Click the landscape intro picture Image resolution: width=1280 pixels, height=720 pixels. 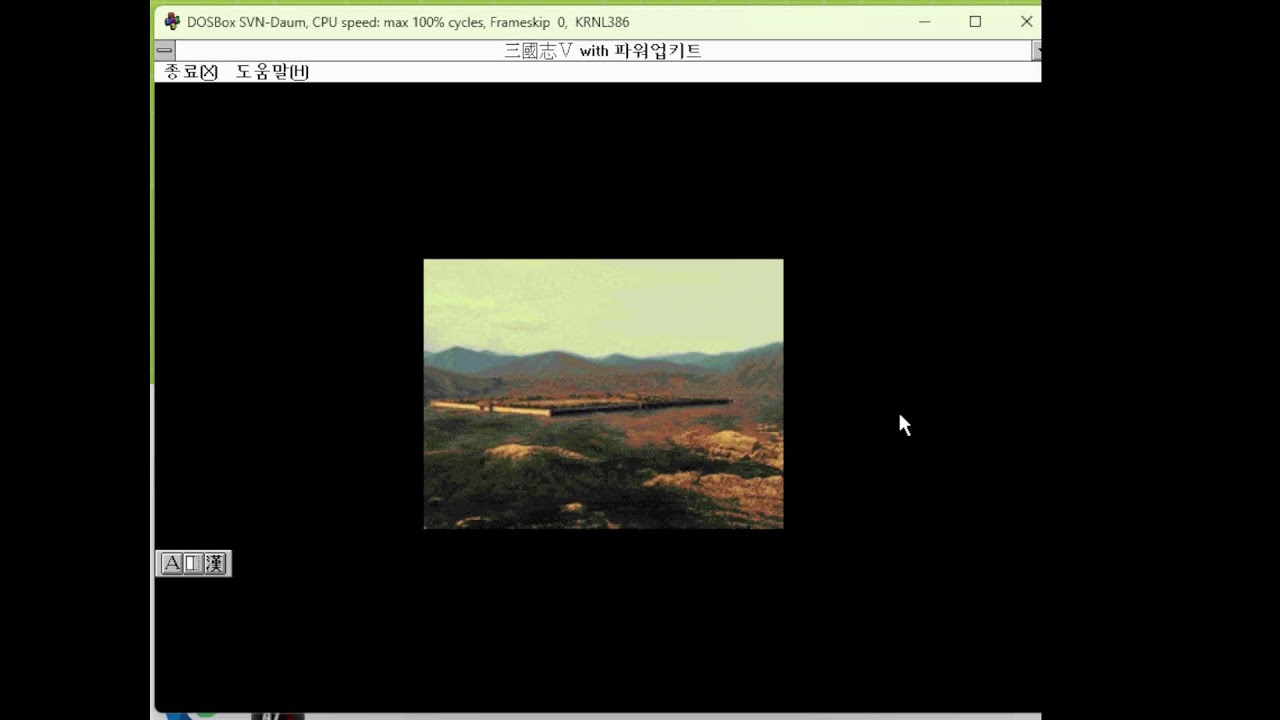point(603,394)
